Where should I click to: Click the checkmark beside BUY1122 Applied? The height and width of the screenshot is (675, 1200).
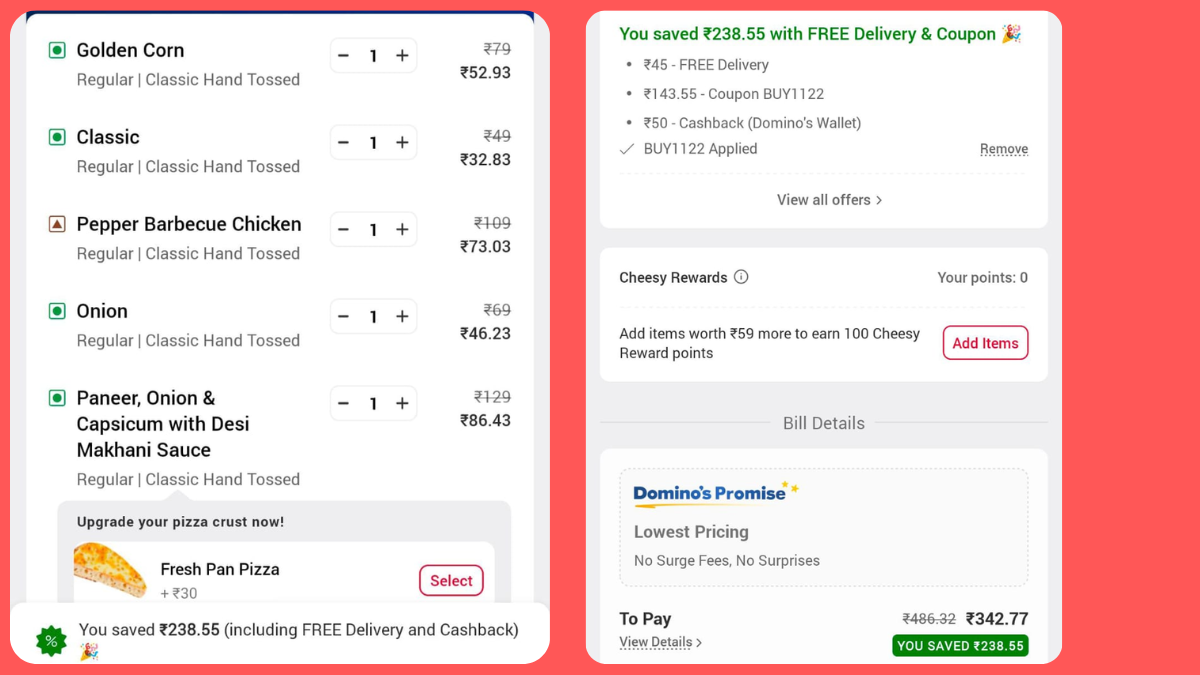coord(626,148)
